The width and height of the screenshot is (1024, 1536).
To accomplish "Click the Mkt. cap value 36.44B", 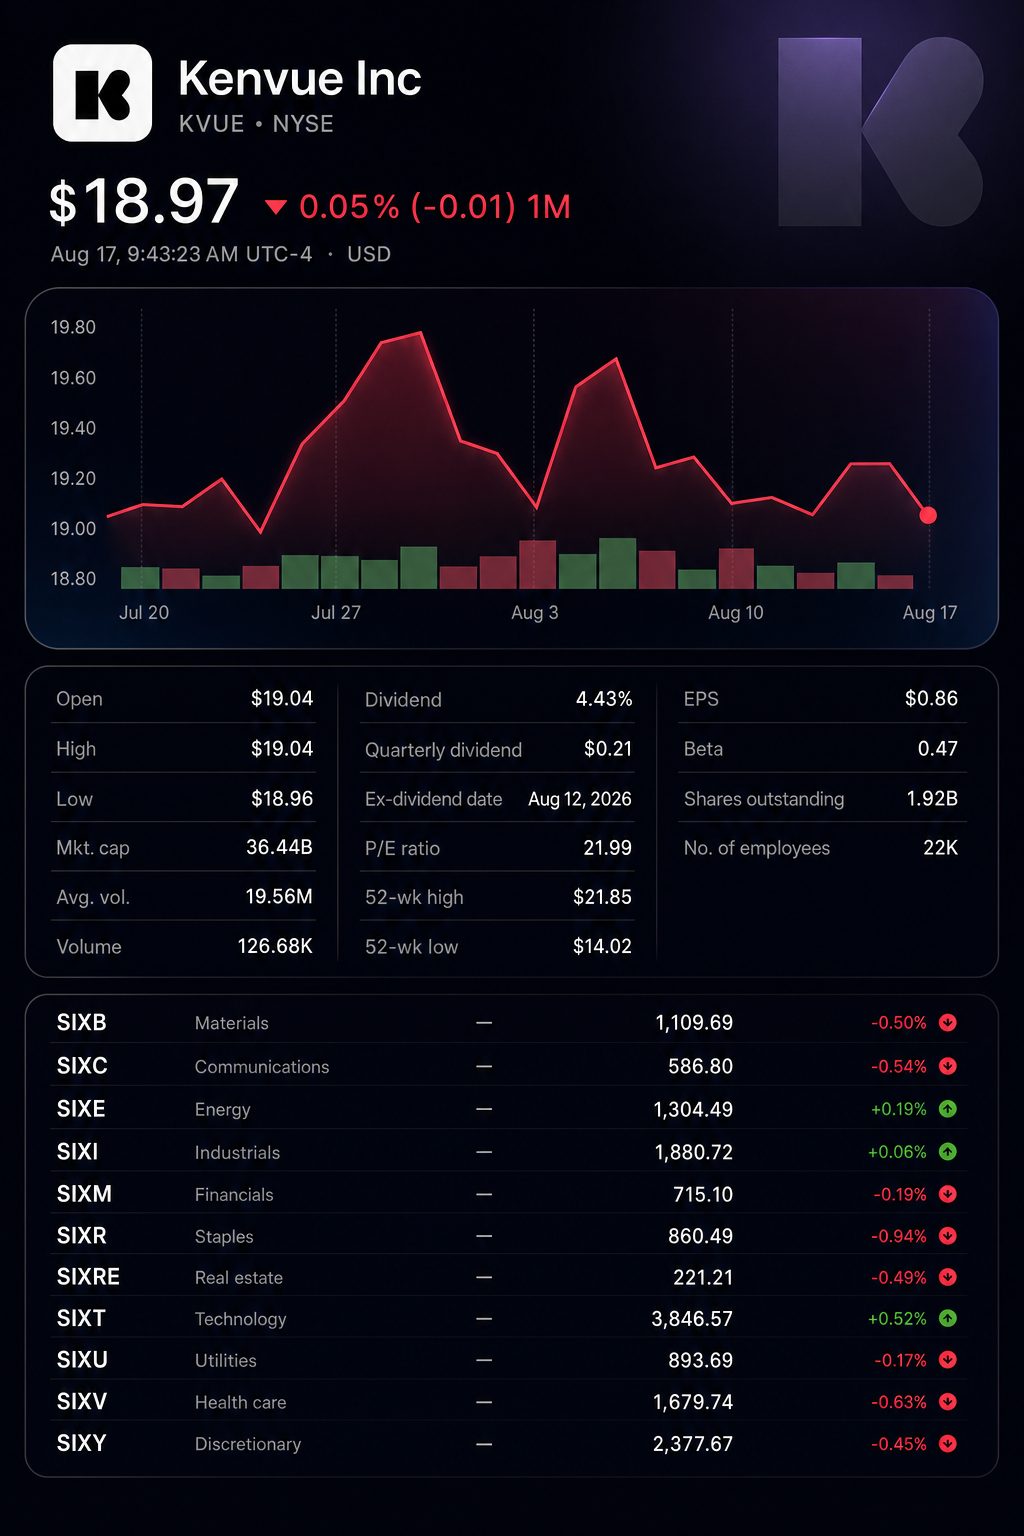I will pos(279,847).
